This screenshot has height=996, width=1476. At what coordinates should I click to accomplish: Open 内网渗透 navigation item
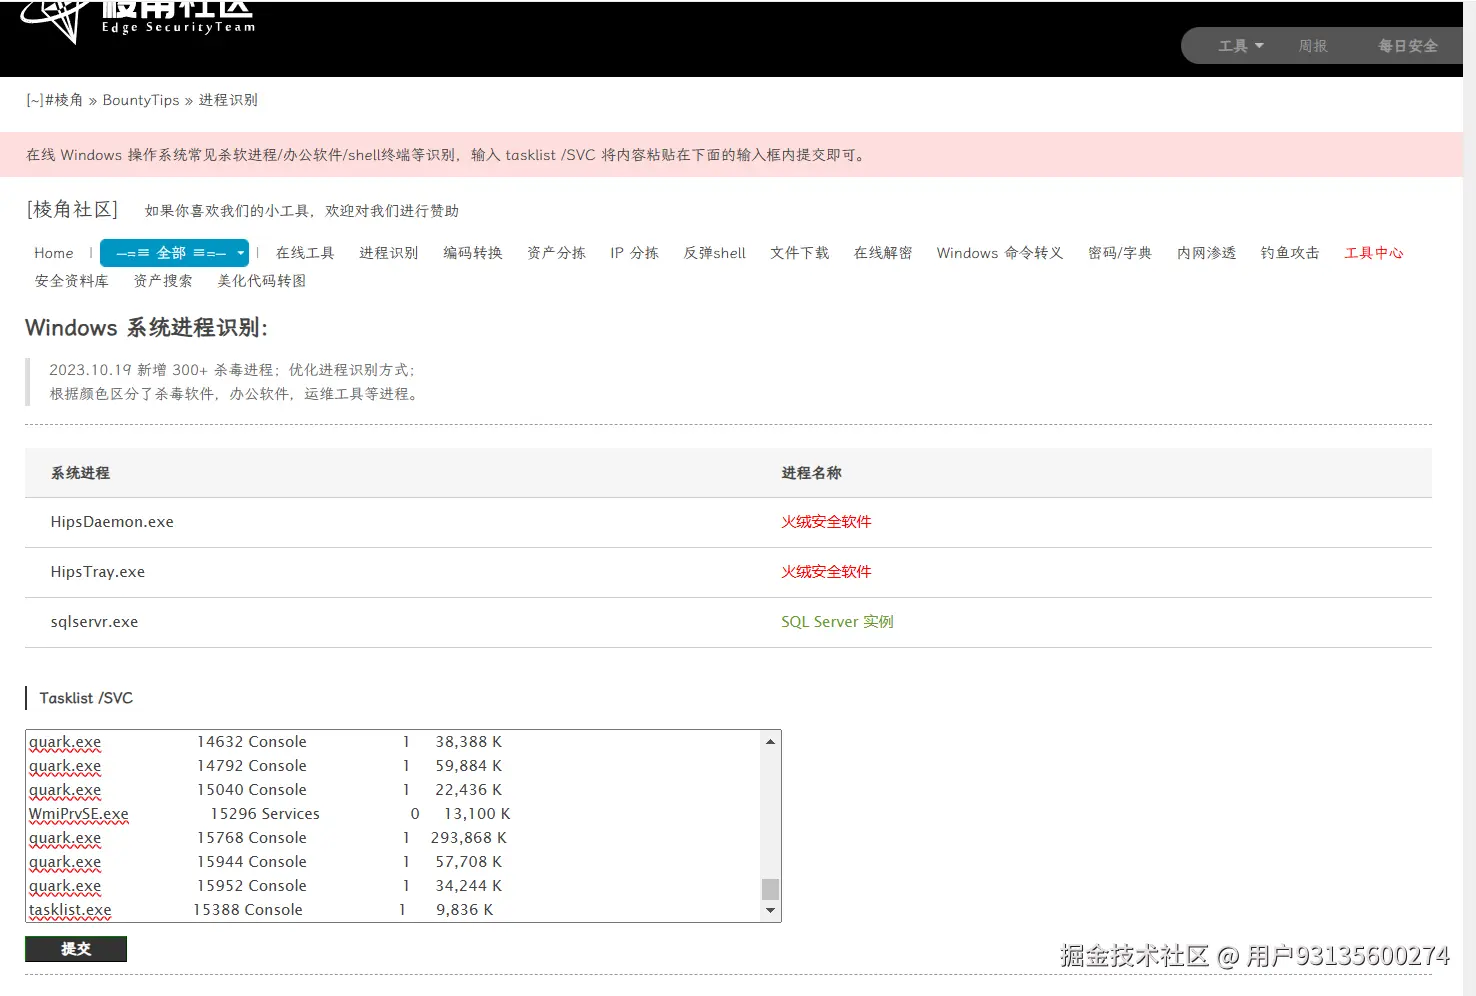click(1206, 253)
